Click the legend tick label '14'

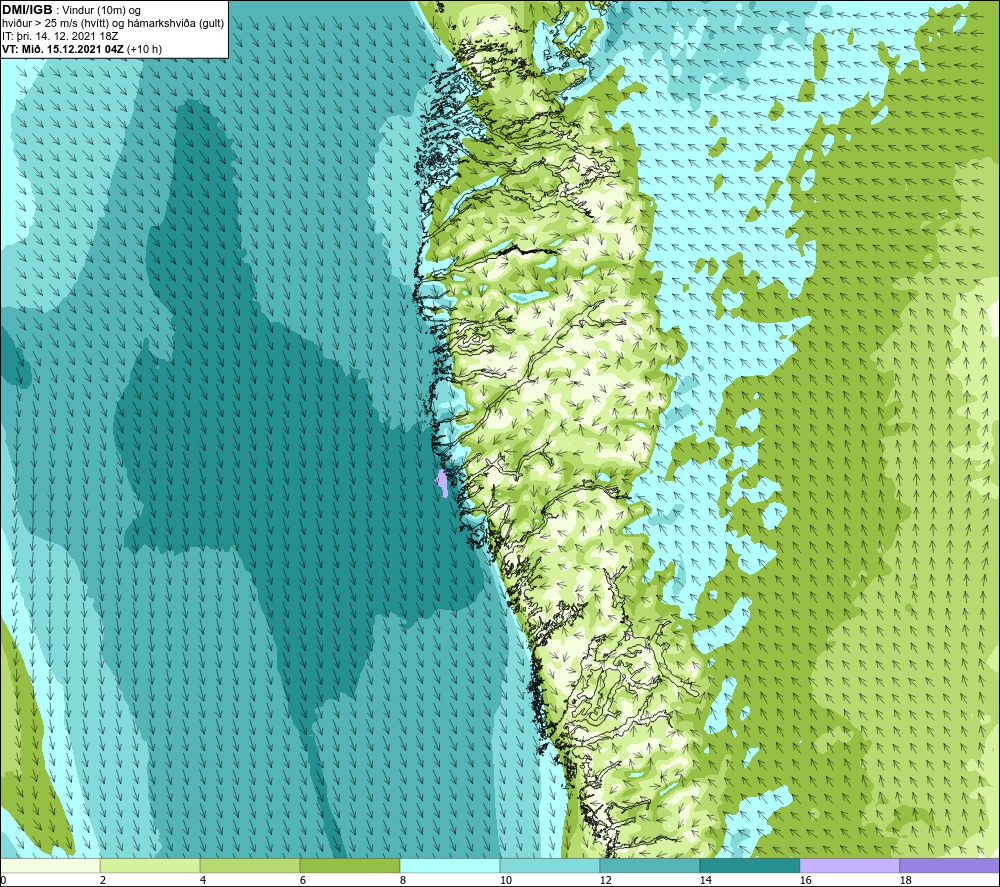(x=705, y=880)
